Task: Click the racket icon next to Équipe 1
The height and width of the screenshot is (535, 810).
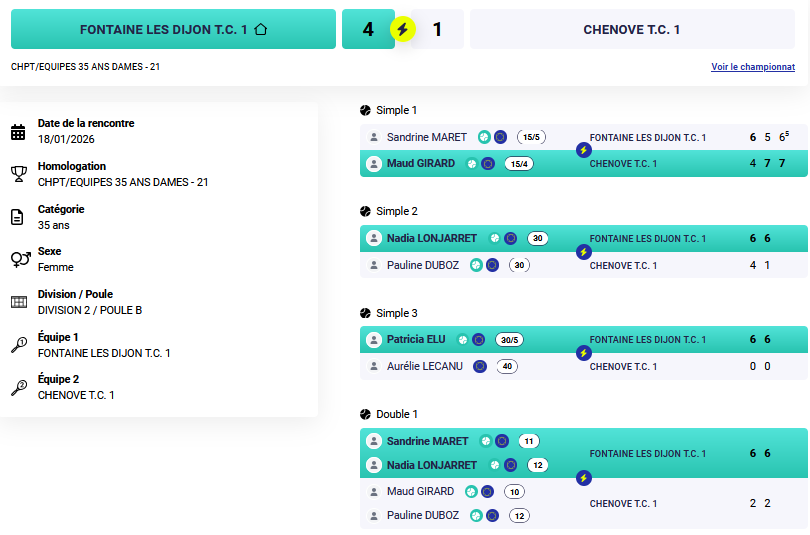Action: (19, 345)
